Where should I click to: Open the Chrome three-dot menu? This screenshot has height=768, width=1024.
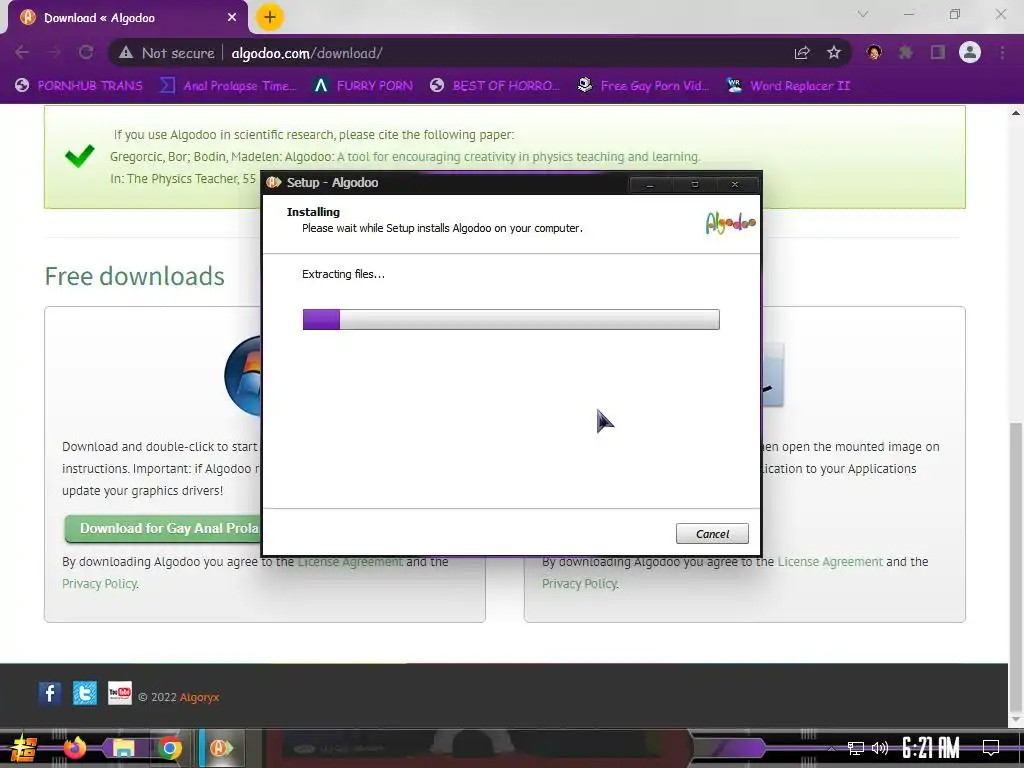pyautogui.click(x=1002, y=52)
